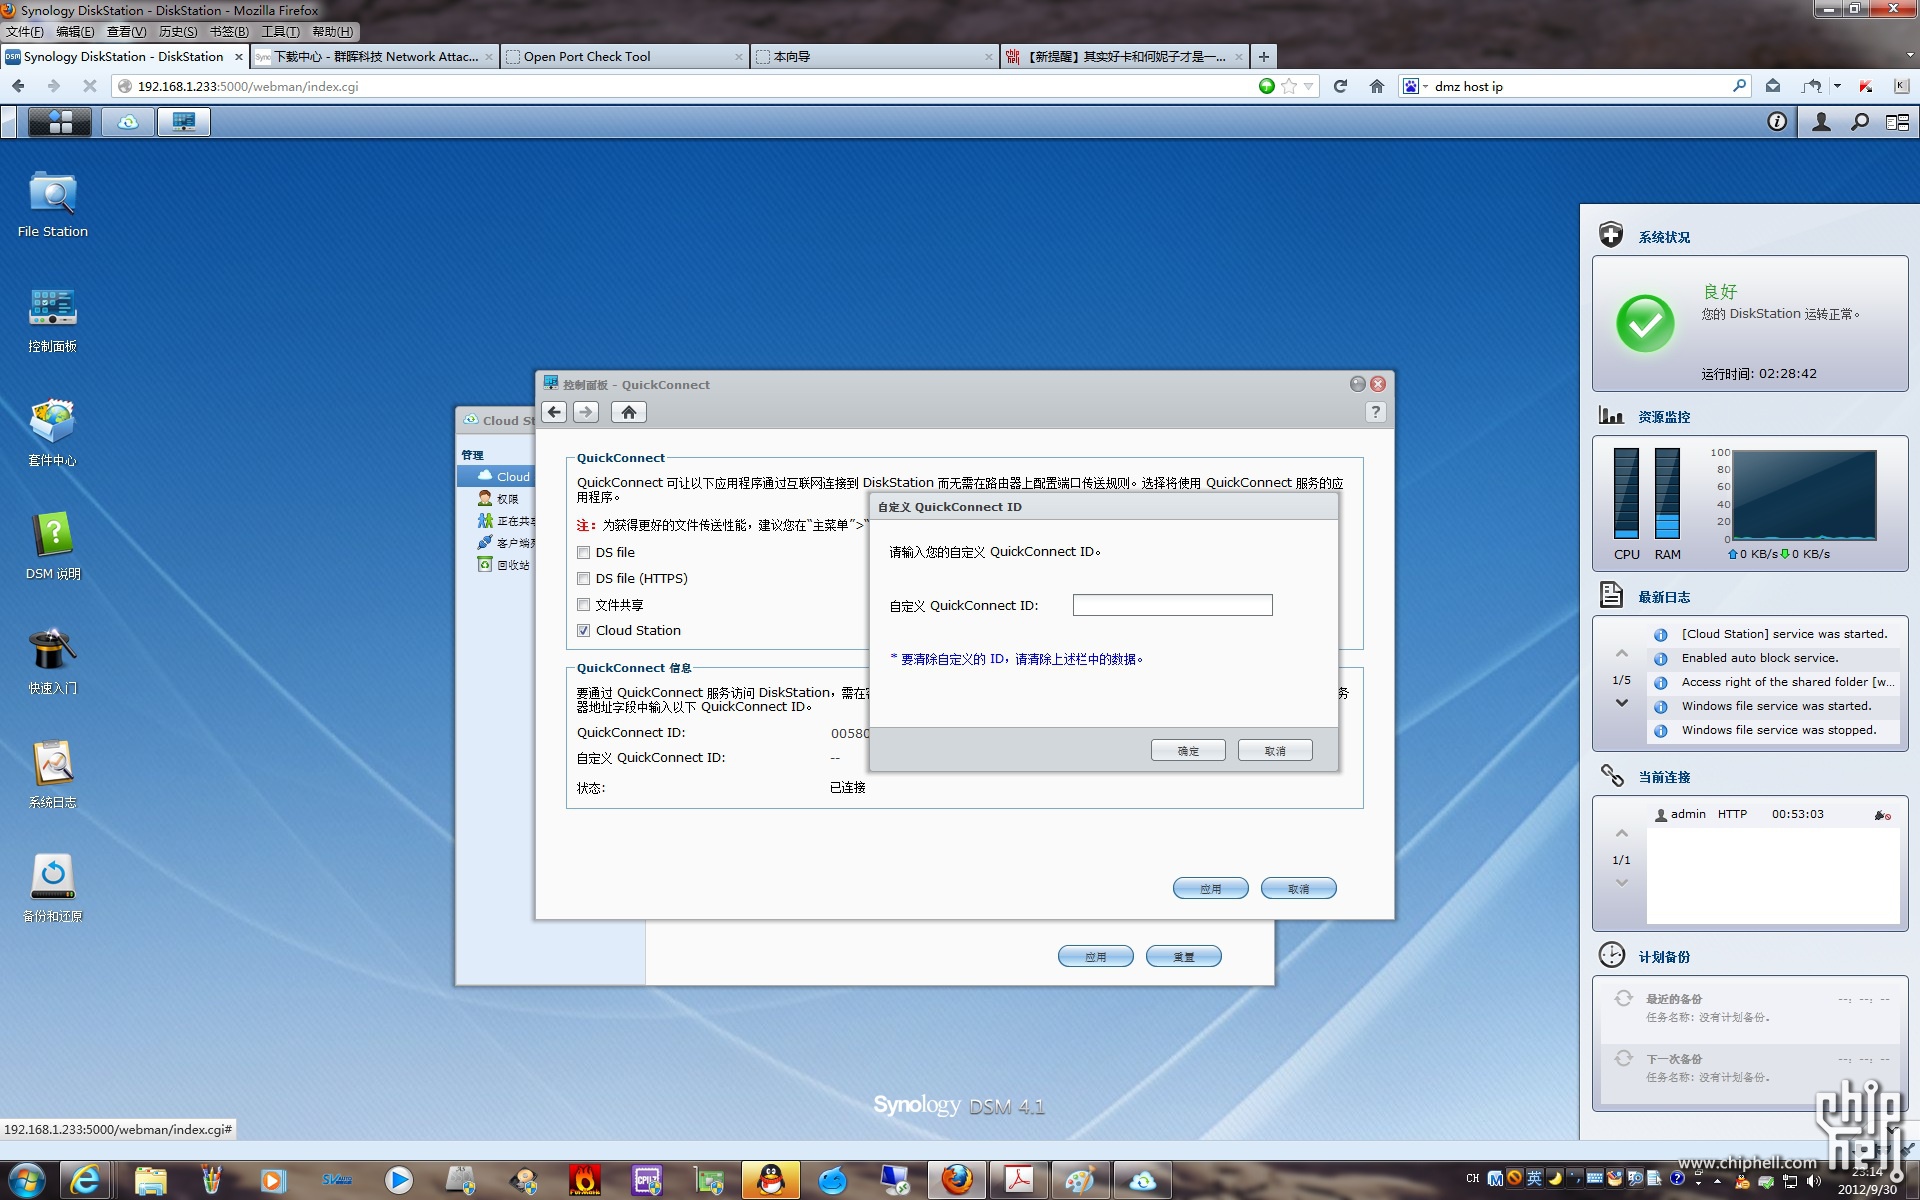Click 应用 in QuickConnect window
1920x1200 pixels.
click(1211, 889)
